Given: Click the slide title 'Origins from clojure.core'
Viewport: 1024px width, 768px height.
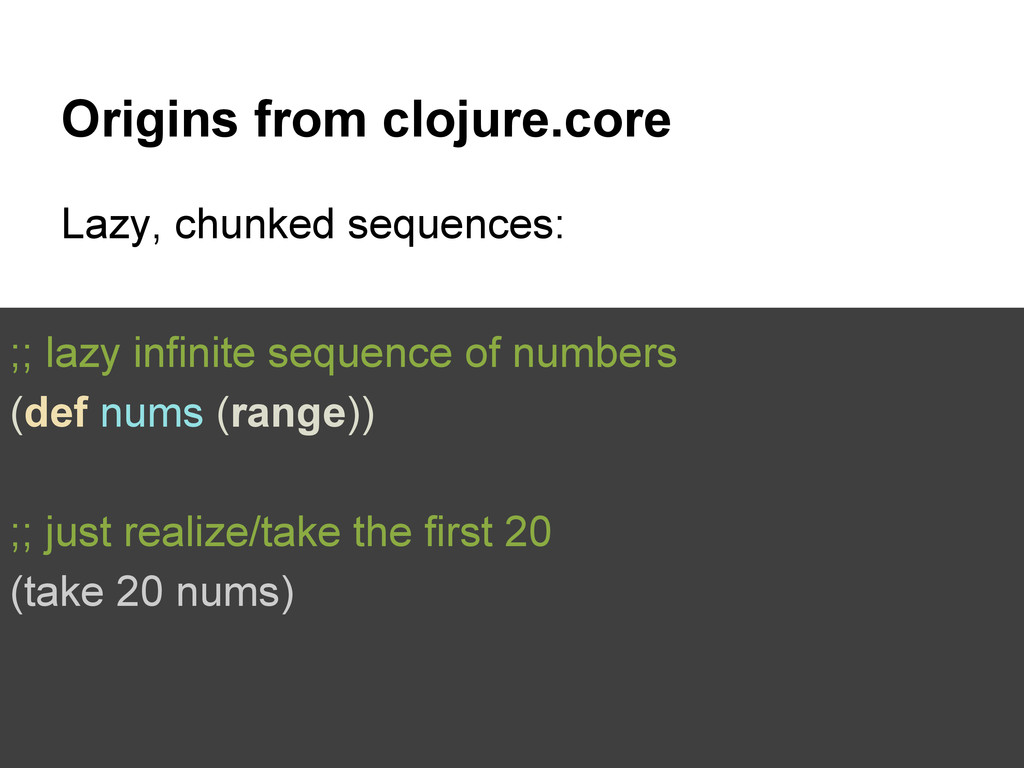Looking at the screenshot, I should [366, 121].
